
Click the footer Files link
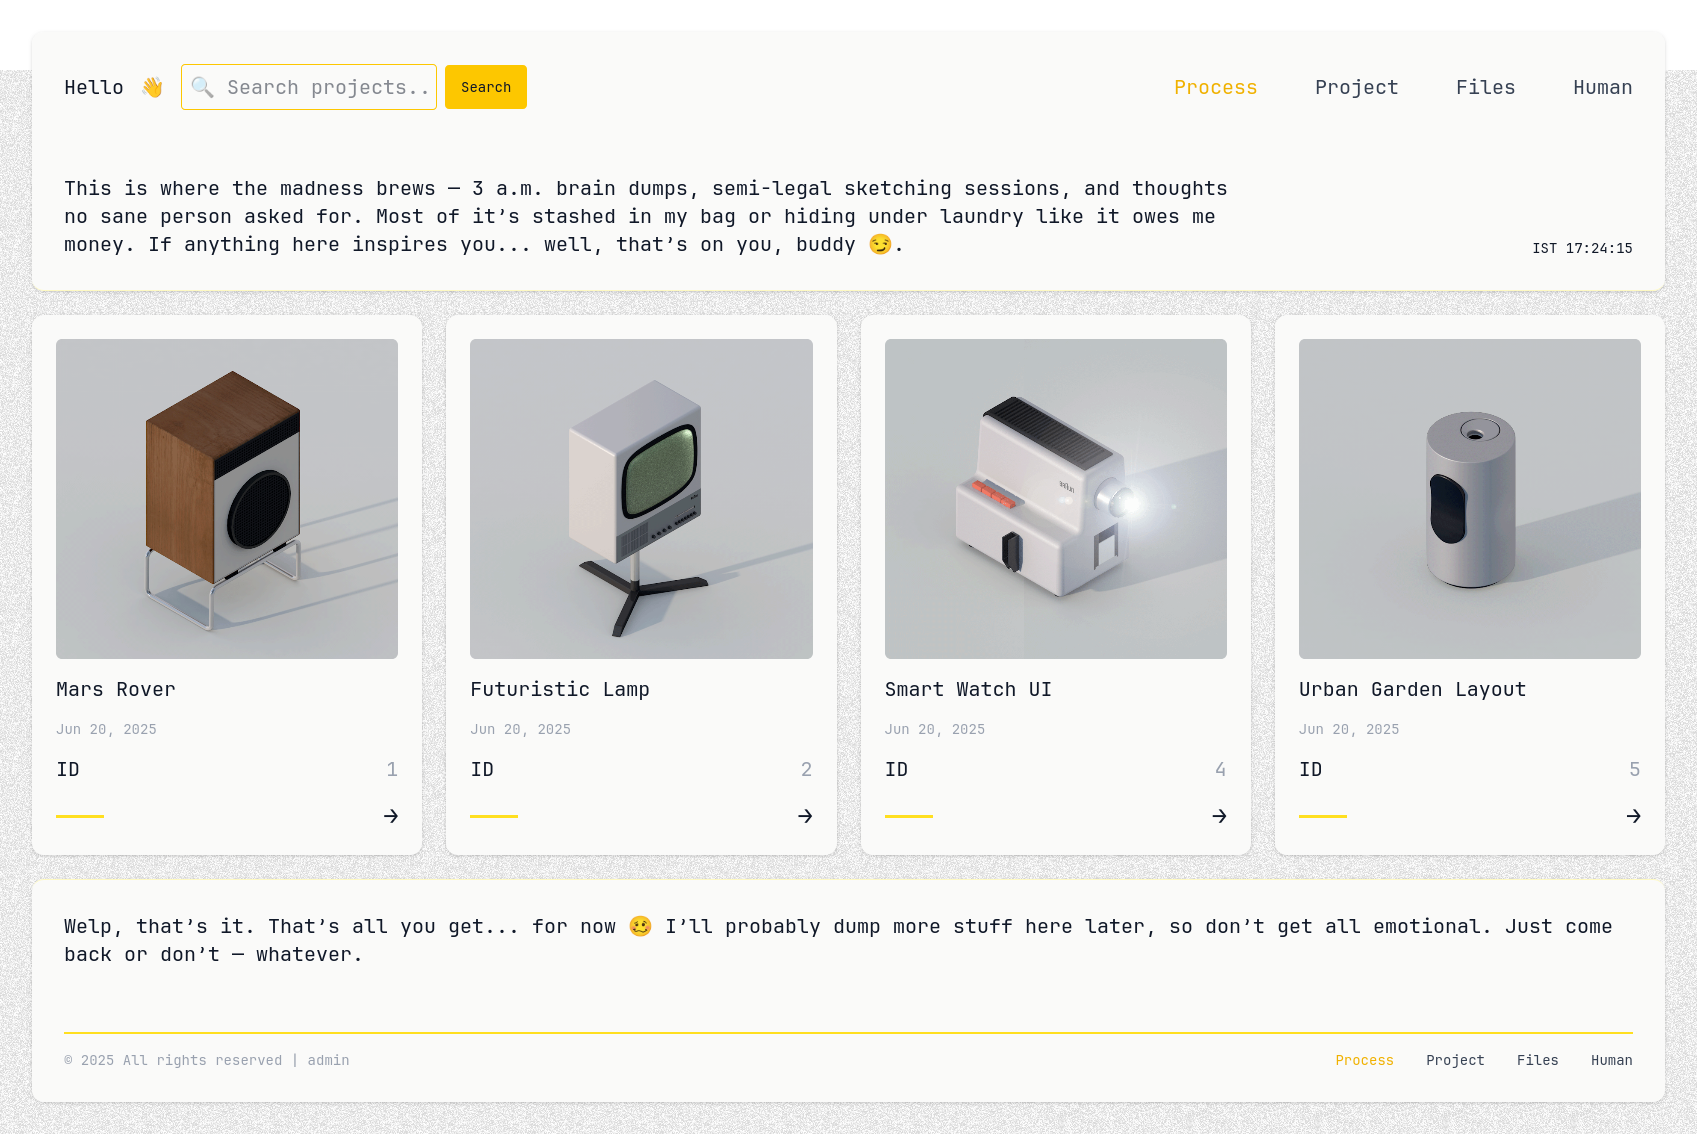(1537, 1060)
